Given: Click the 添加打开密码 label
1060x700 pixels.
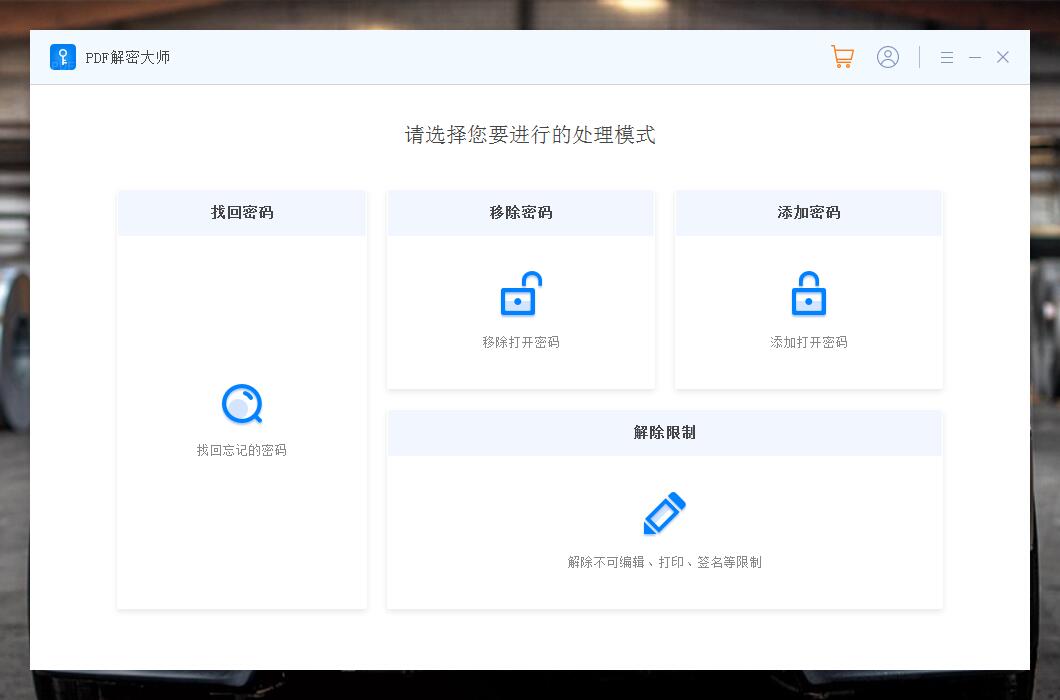Looking at the screenshot, I should (x=808, y=342).
